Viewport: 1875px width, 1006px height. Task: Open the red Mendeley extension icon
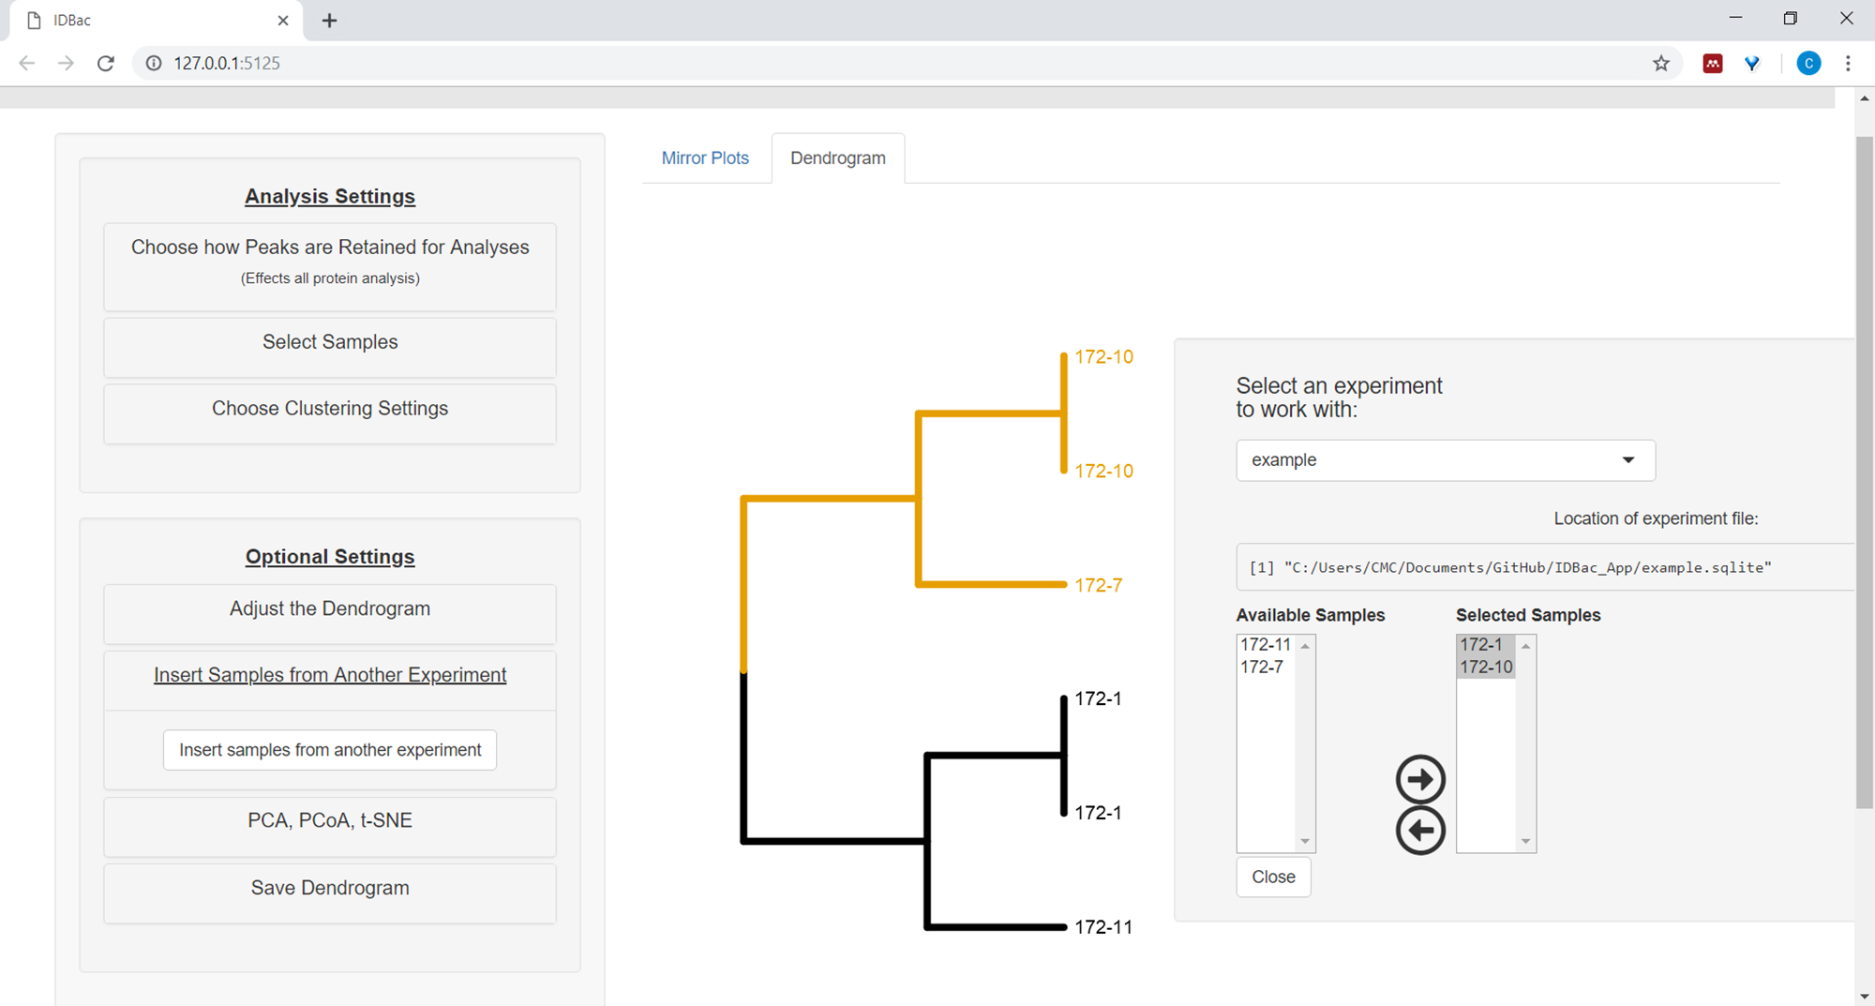click(x=1712, y=63)
